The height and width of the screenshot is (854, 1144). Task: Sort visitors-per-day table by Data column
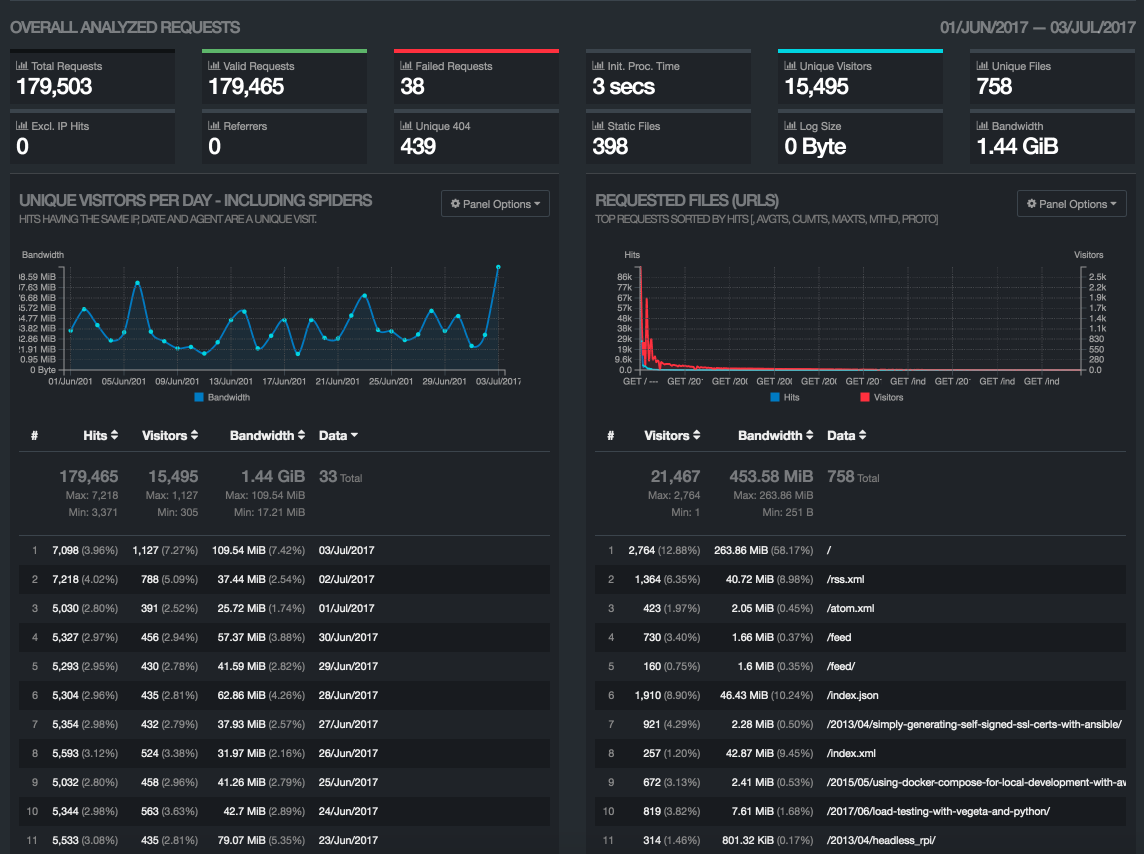338,435
